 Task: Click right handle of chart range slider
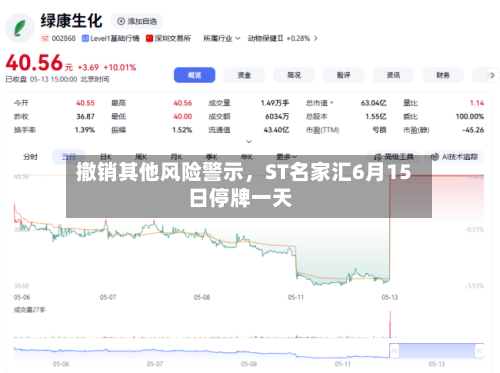(479, 351)
